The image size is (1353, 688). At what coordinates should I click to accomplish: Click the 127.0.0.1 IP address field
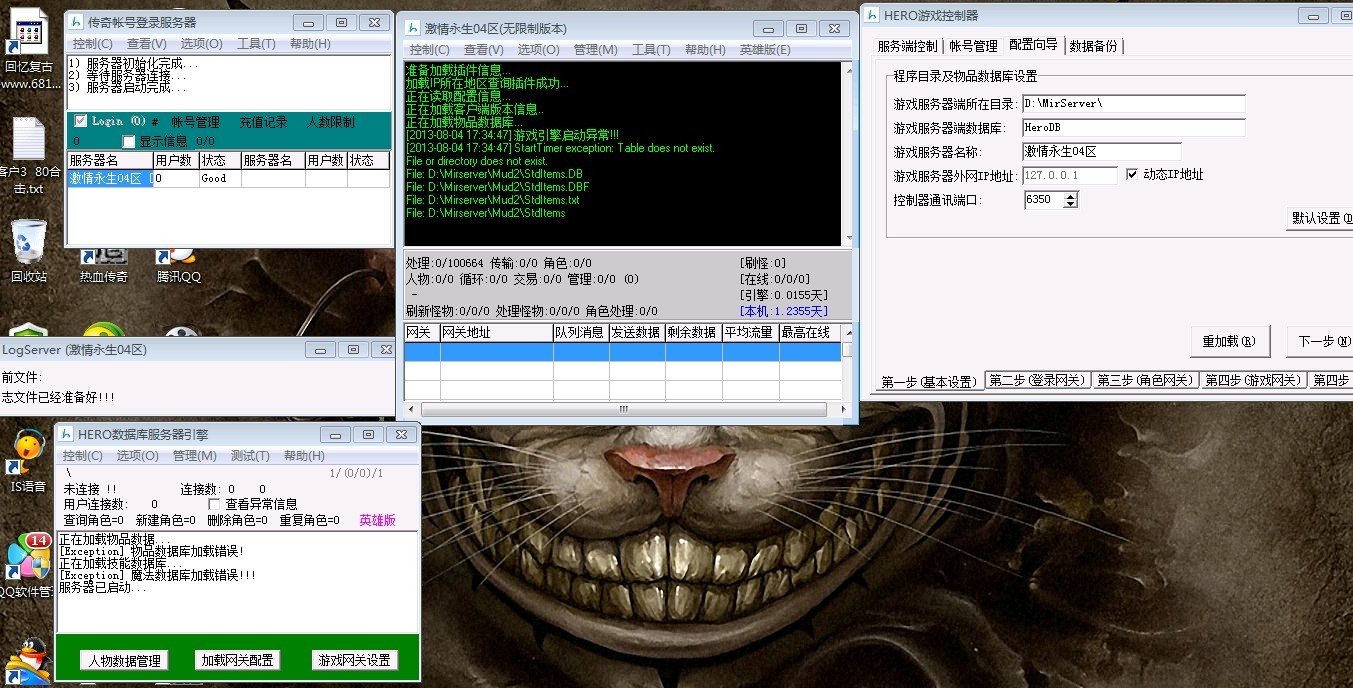[x=1069, y=175]
